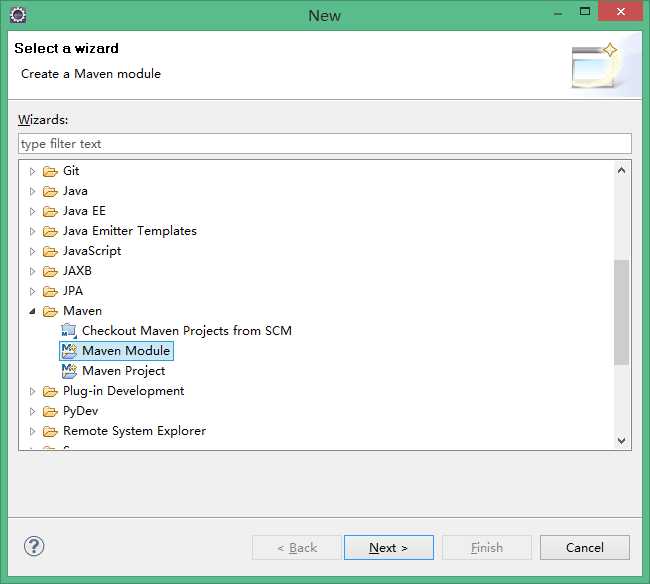Expand the Plug-in Development category
Viewport: 650px width, 584px height.
[32, 391]
